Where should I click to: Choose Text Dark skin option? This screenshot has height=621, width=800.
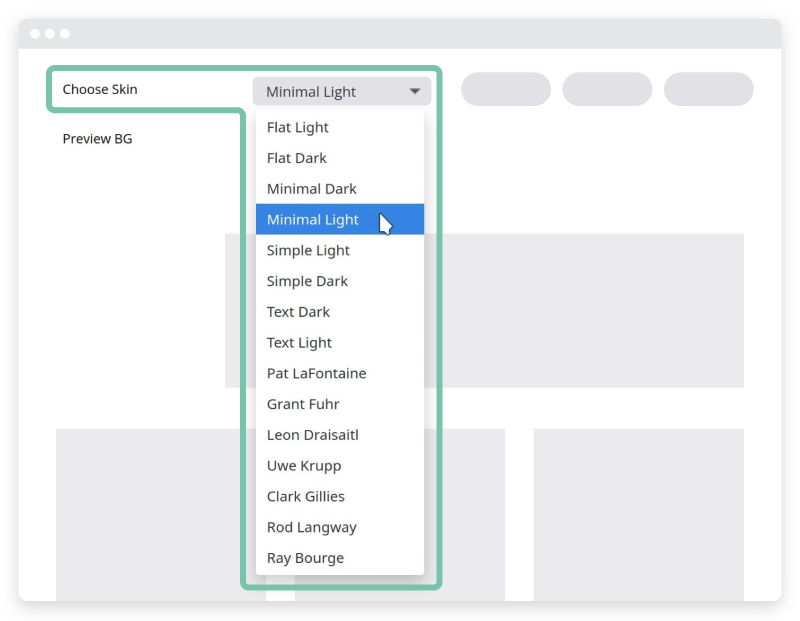[340, 311]
